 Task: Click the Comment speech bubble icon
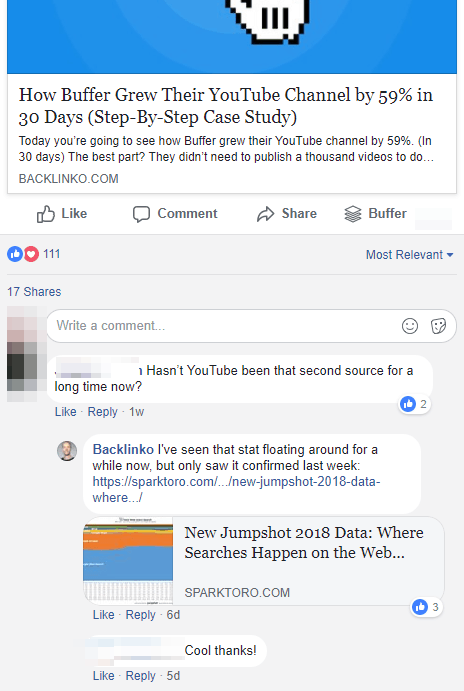(141, 214)
